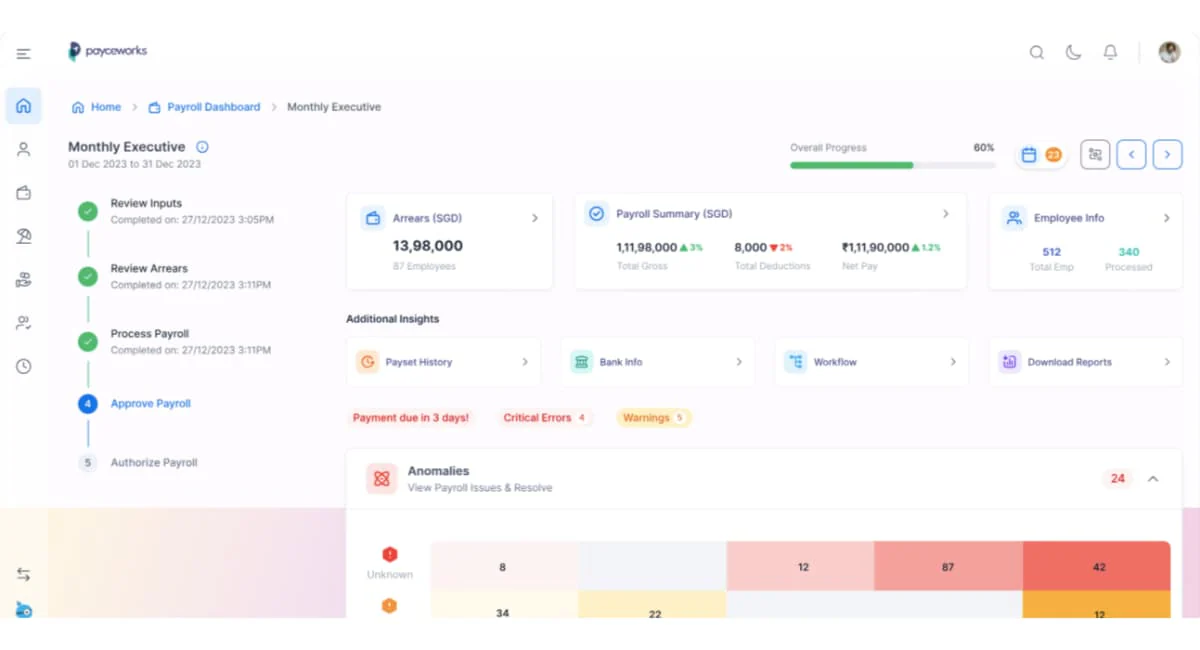Go to previous period arrow
Viewport: 1200px width, 650px height.
(x=1131, y=154)
